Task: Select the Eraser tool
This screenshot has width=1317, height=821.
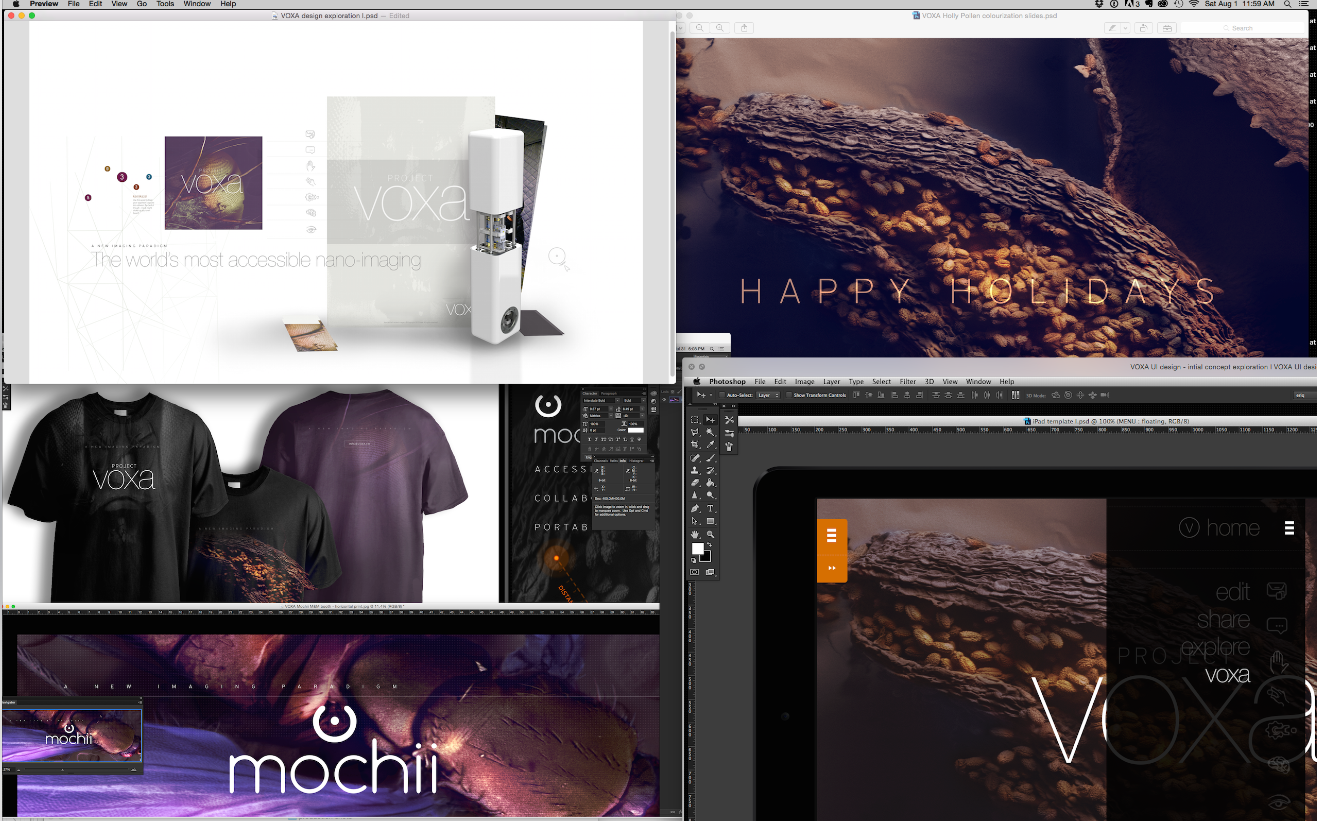Action: 694,482
